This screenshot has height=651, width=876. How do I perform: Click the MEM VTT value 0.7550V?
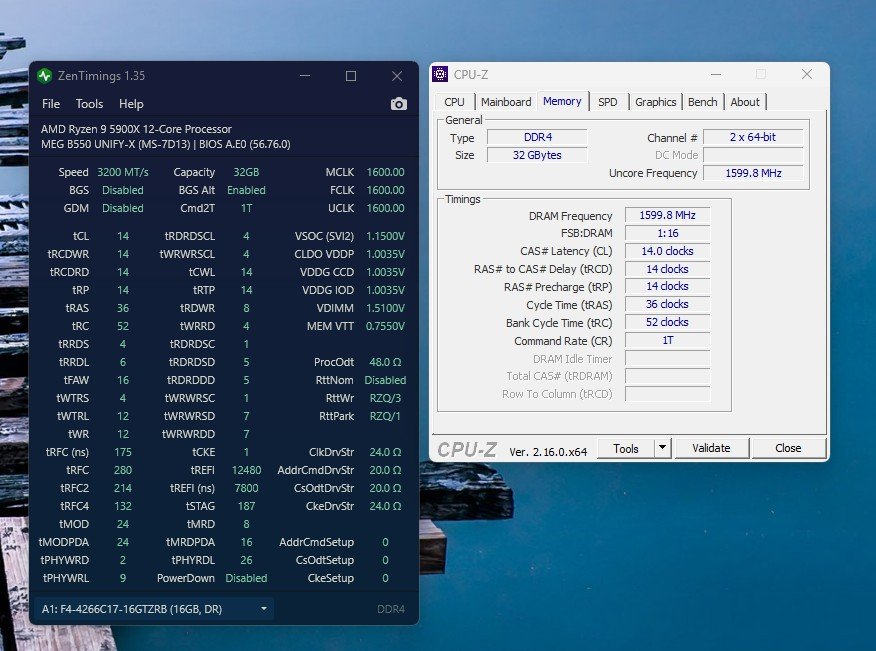coord(385,326)
